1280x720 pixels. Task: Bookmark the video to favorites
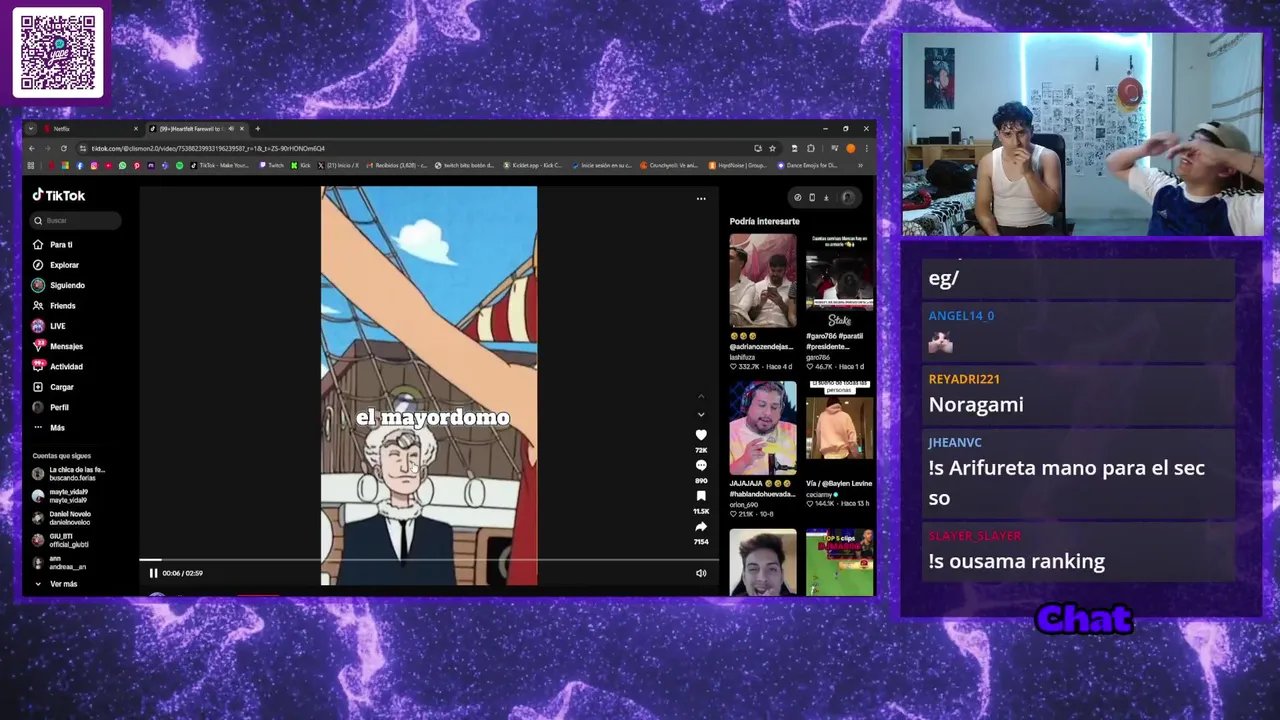click(x=701, y=496)
